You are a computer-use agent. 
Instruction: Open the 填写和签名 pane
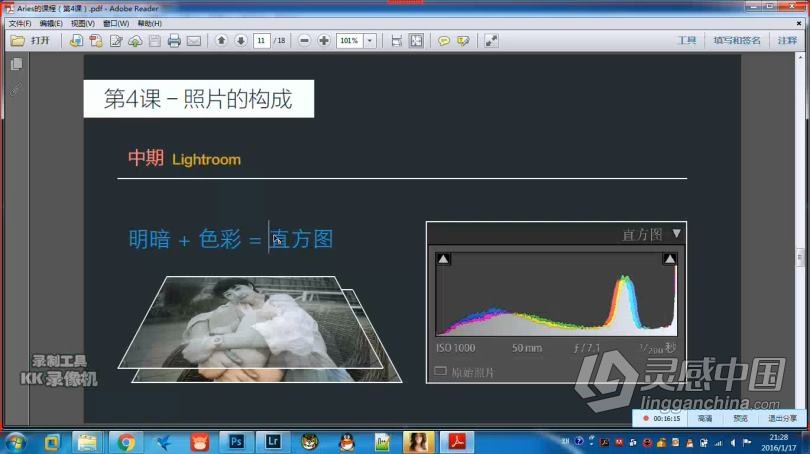(x=737, y=40)
